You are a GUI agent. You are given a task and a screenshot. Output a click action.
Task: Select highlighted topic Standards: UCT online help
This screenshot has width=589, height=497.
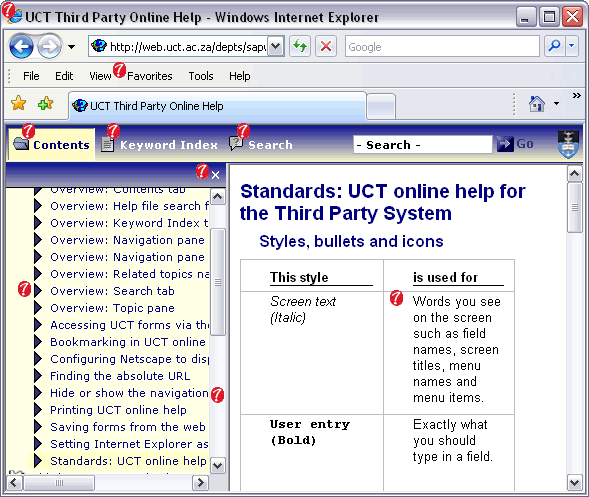pos(128,461)
